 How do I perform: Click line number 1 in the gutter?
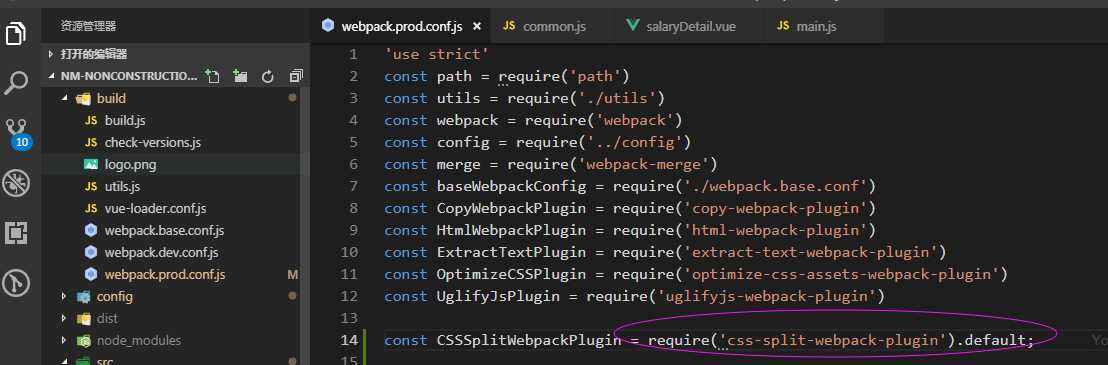[353, 54]
